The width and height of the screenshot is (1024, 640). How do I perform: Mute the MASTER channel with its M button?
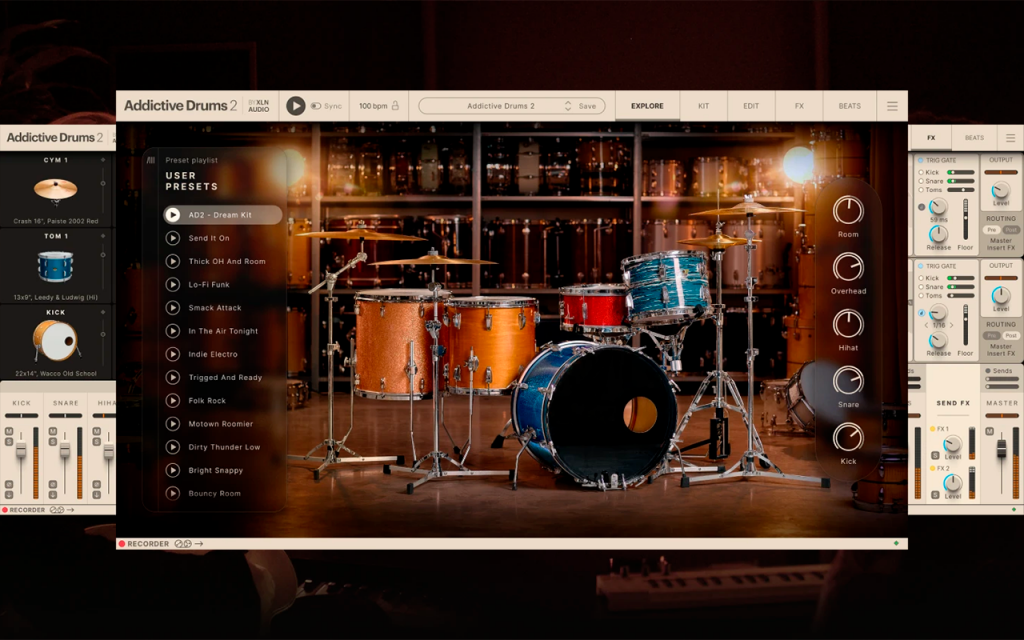coord(989,432)
